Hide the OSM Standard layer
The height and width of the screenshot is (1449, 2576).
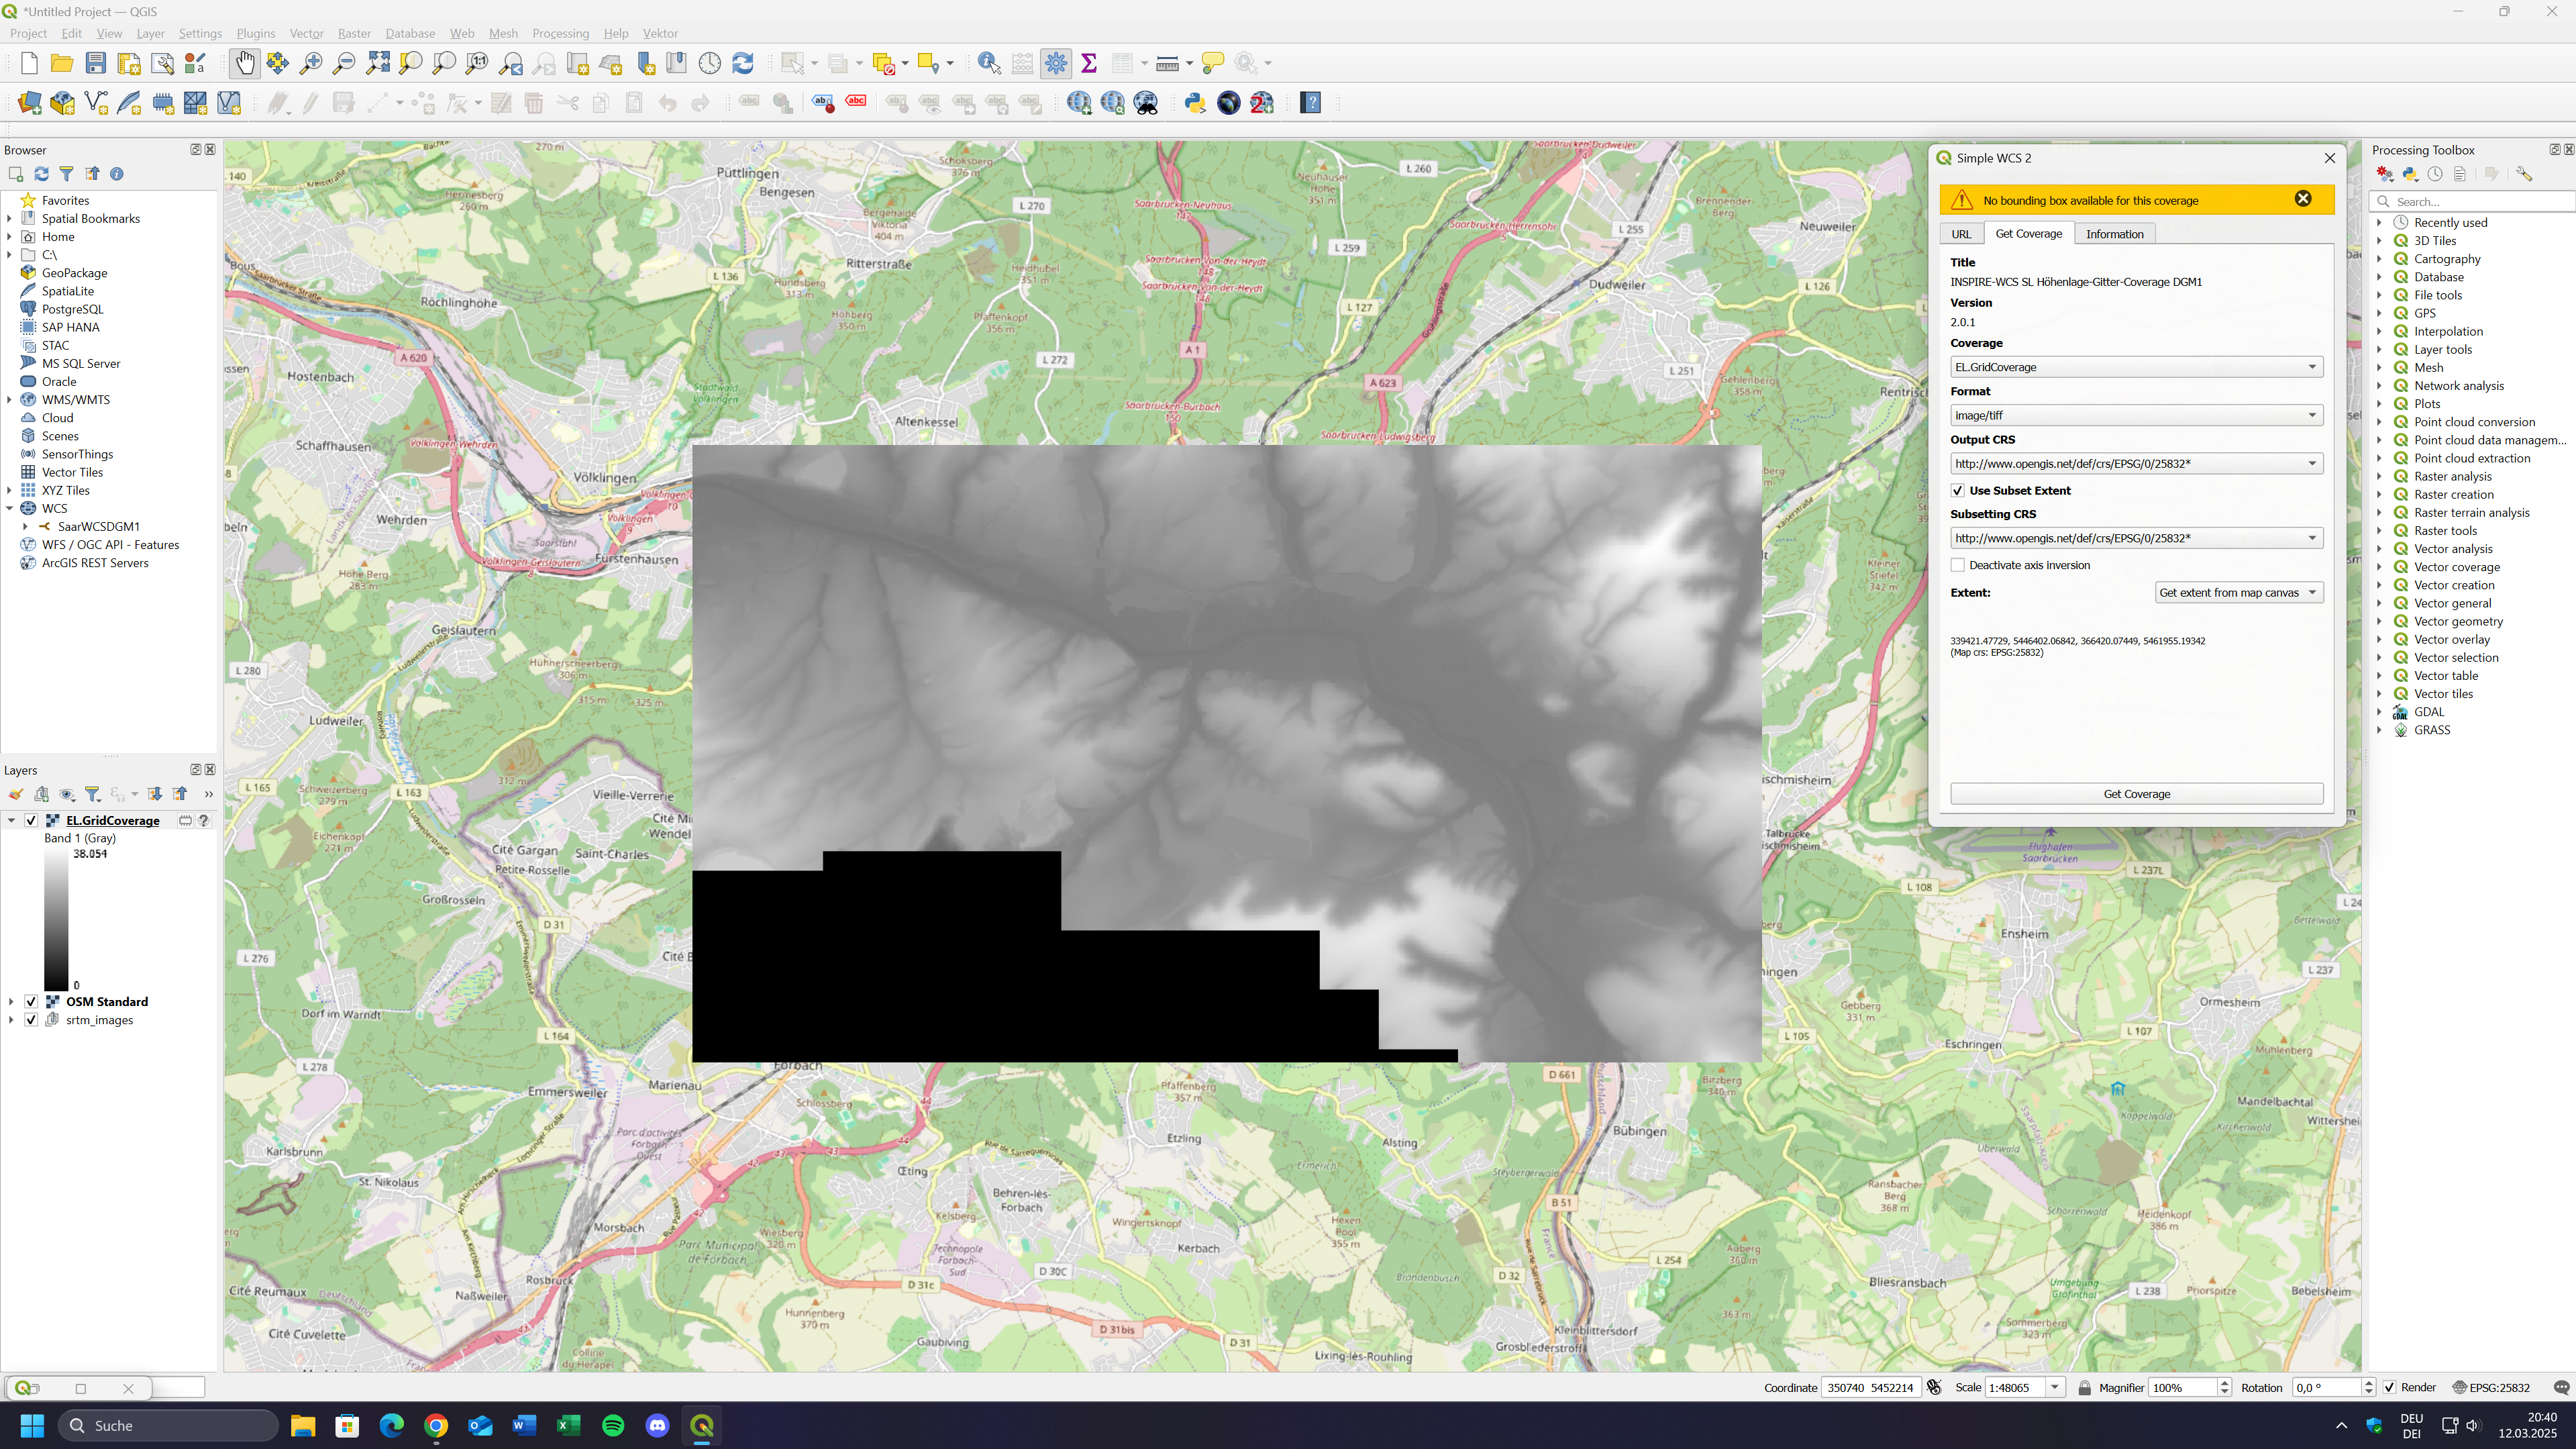tap(31, 1001)
